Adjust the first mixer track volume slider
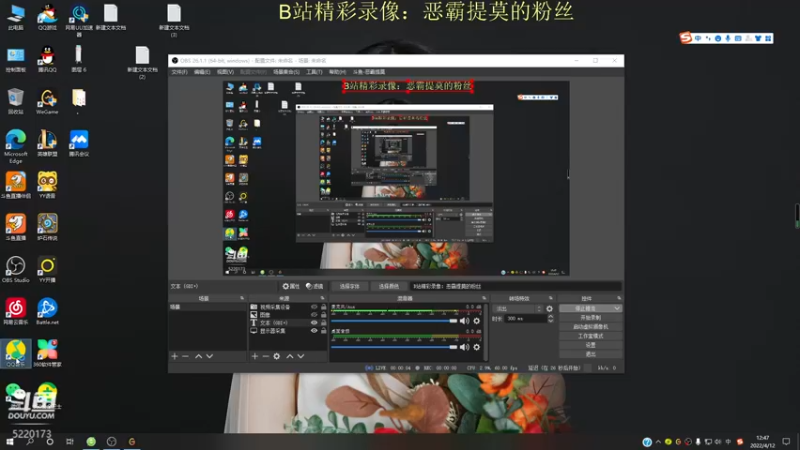This screenshot has width=800, height=450. point(394,321)
